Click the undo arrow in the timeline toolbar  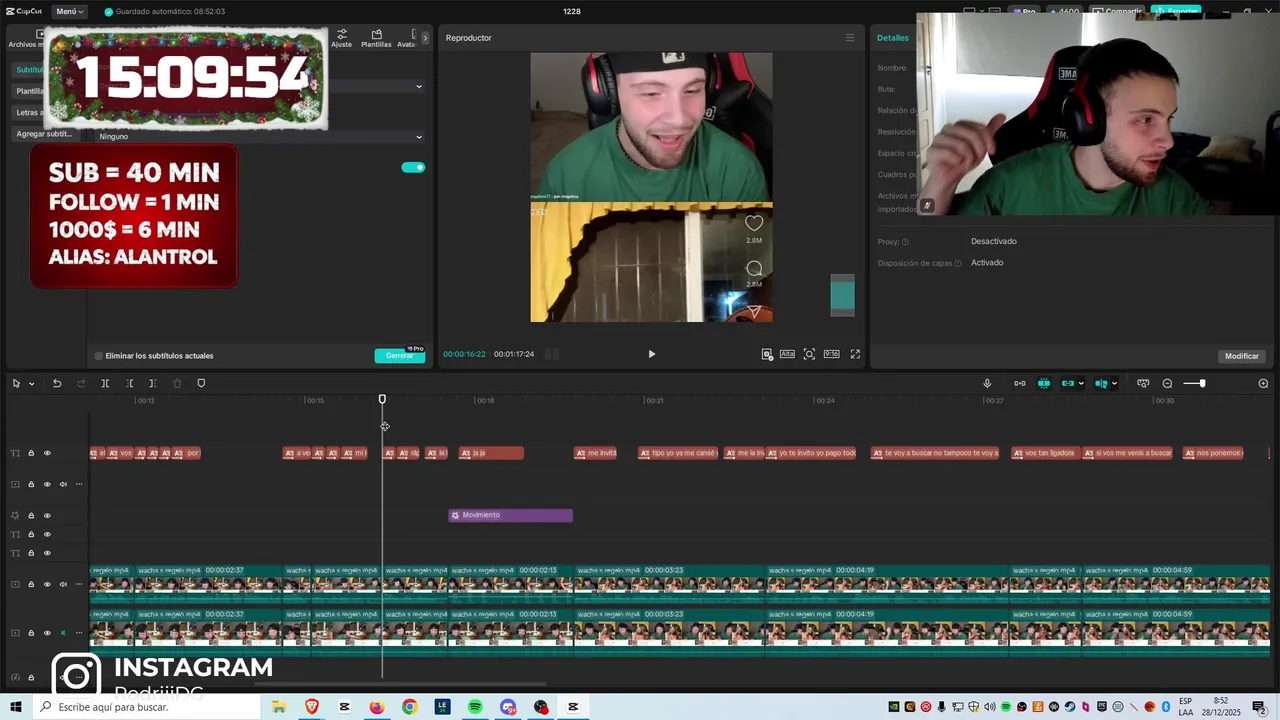pos(57,383)
